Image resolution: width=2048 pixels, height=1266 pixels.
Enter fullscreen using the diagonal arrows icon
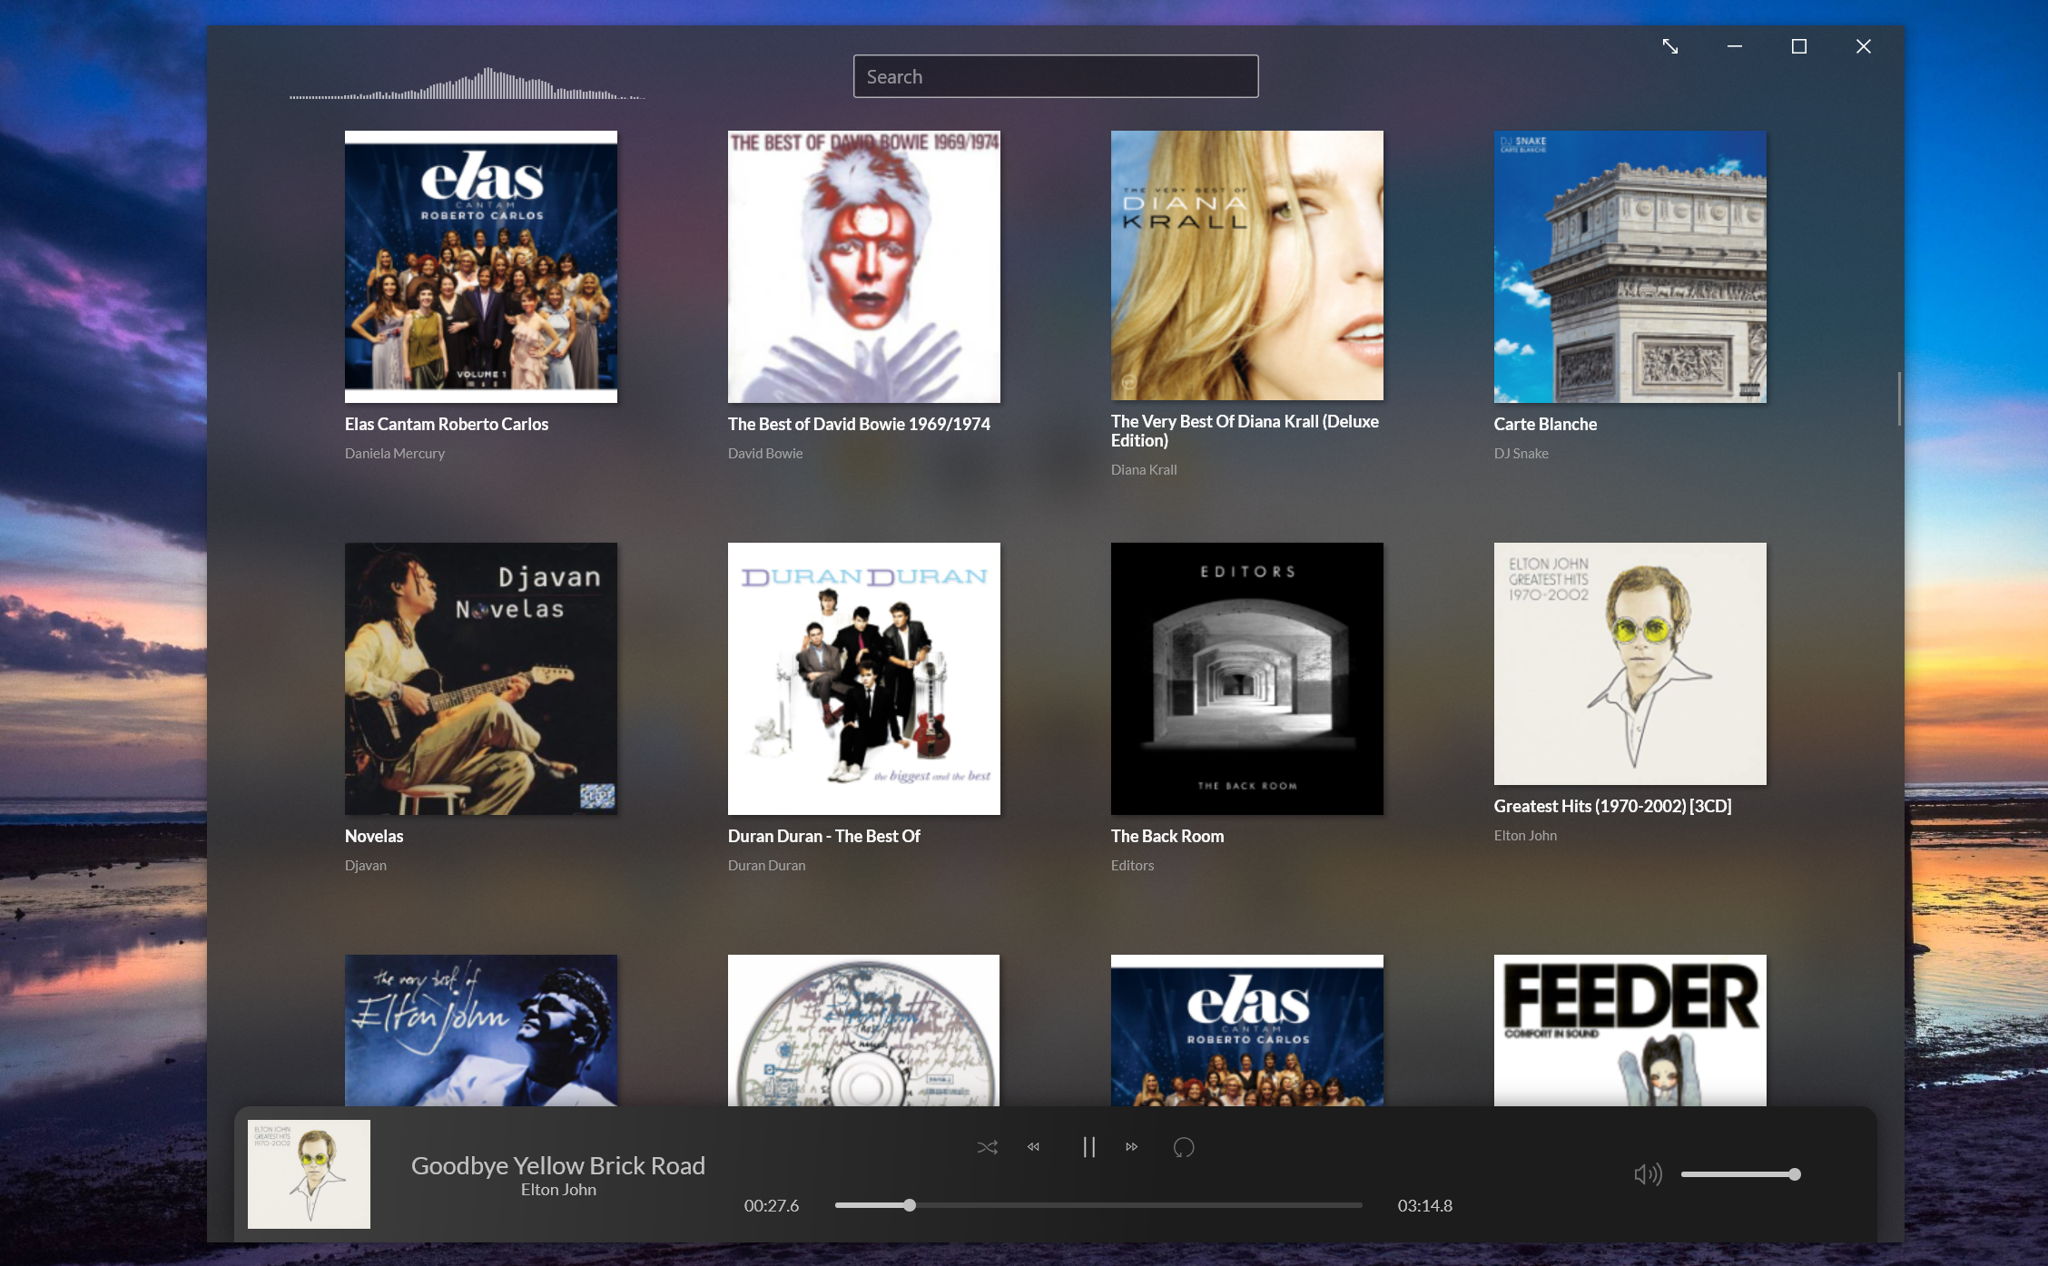point(1670,46)
